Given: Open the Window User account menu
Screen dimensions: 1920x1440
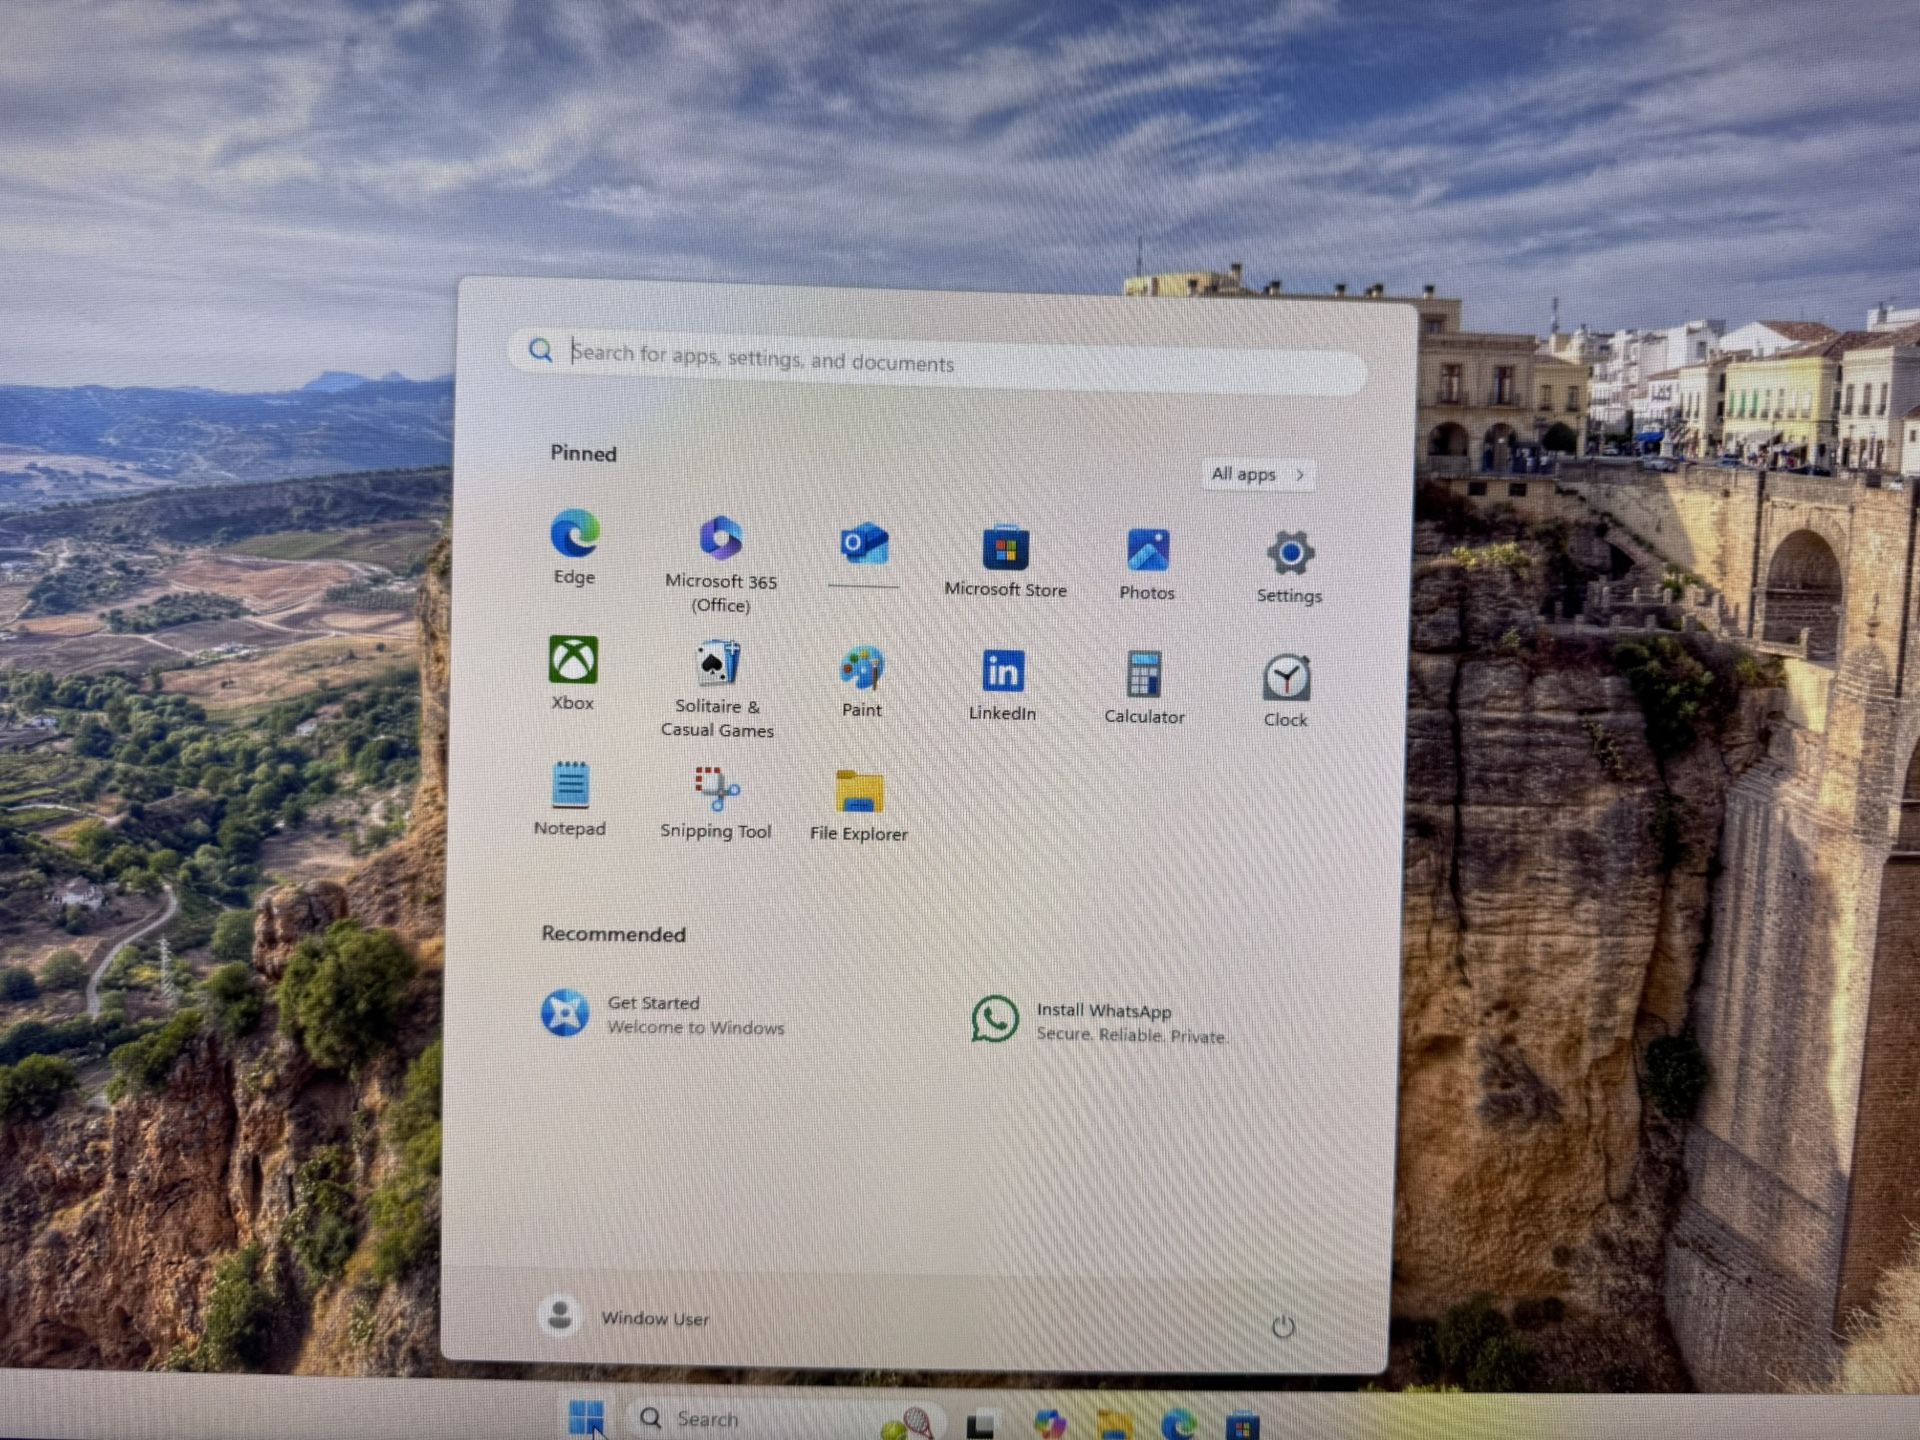Looking at the screenshot, I should tap(625, 1317).
